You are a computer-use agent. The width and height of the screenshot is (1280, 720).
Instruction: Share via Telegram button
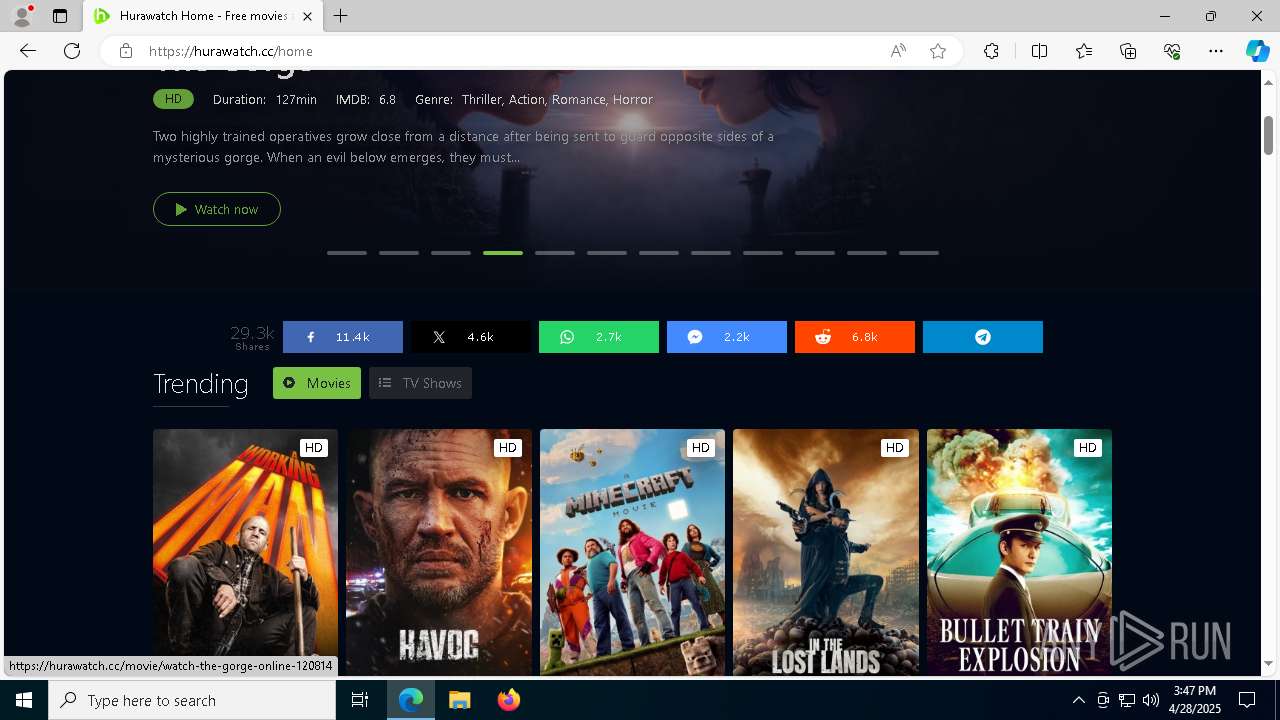click(983, 337)
